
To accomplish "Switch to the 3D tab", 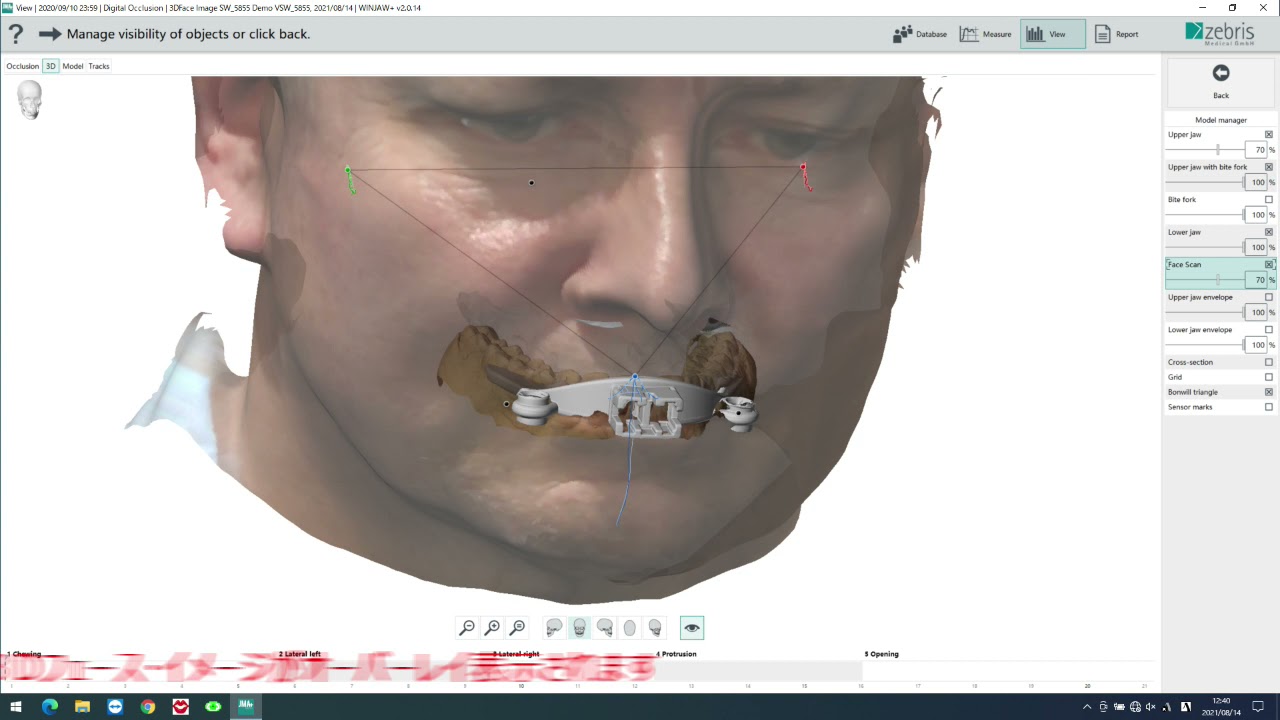I will click(x=50, y=66).
